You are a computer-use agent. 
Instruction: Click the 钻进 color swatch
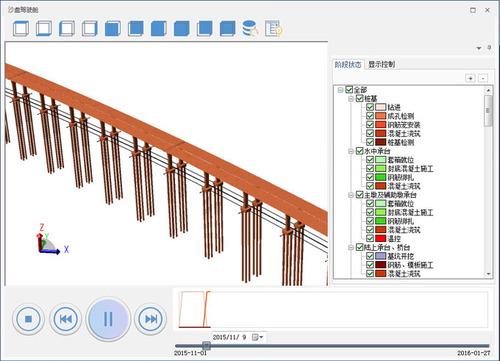pyautogui.click(x=380, y=107)
